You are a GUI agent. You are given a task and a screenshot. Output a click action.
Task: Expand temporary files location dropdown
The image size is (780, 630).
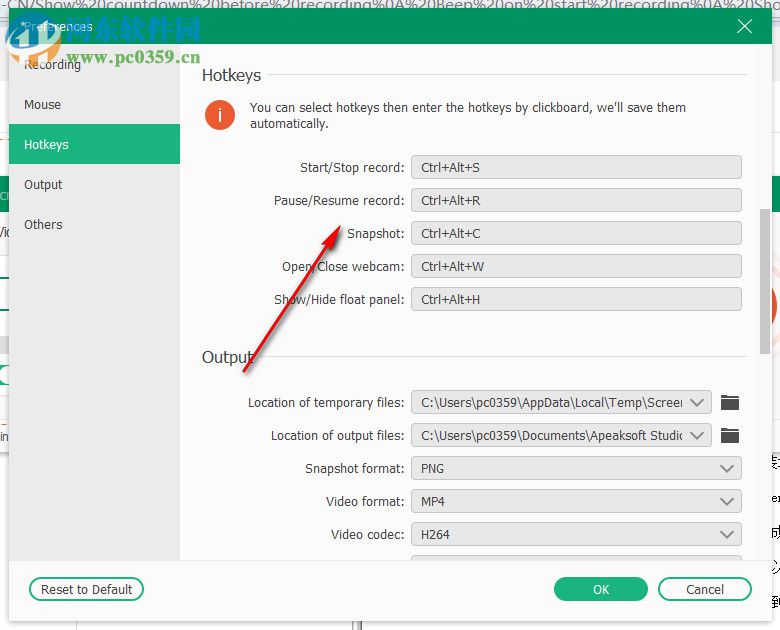tap(697, 402)
